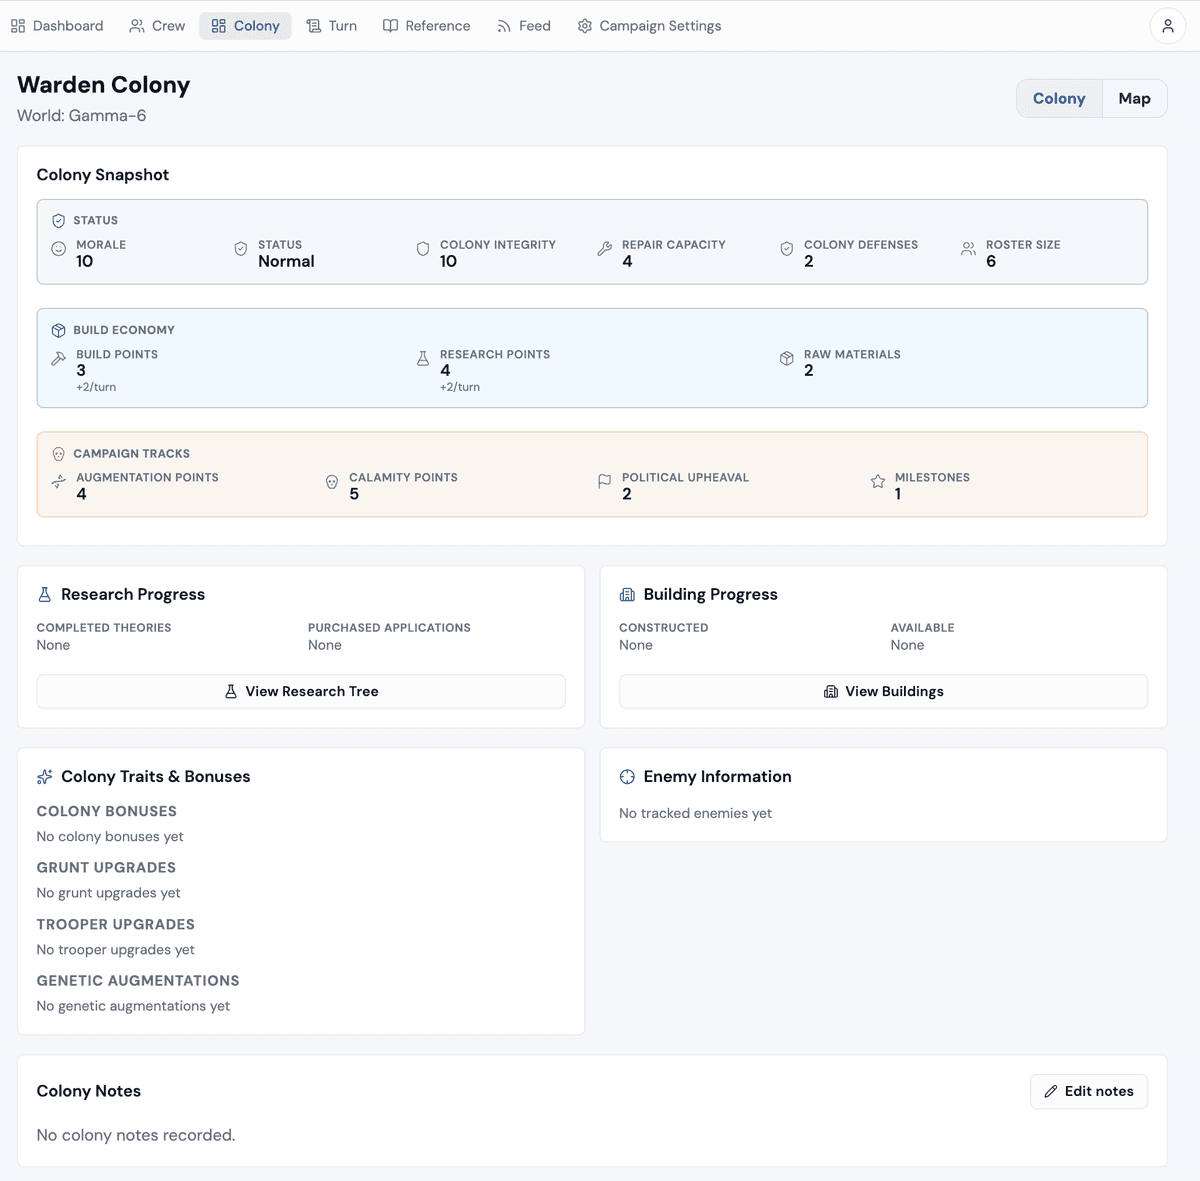Click the 'Normal' status value
The image size is (1200, 1181).
click(x=286, y=262)
